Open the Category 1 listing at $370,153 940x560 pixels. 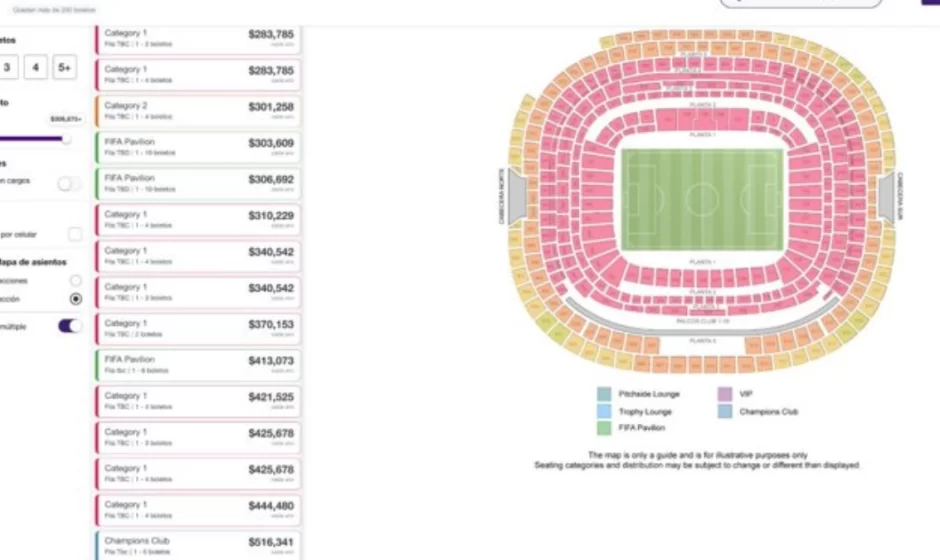tap(198, 329)
